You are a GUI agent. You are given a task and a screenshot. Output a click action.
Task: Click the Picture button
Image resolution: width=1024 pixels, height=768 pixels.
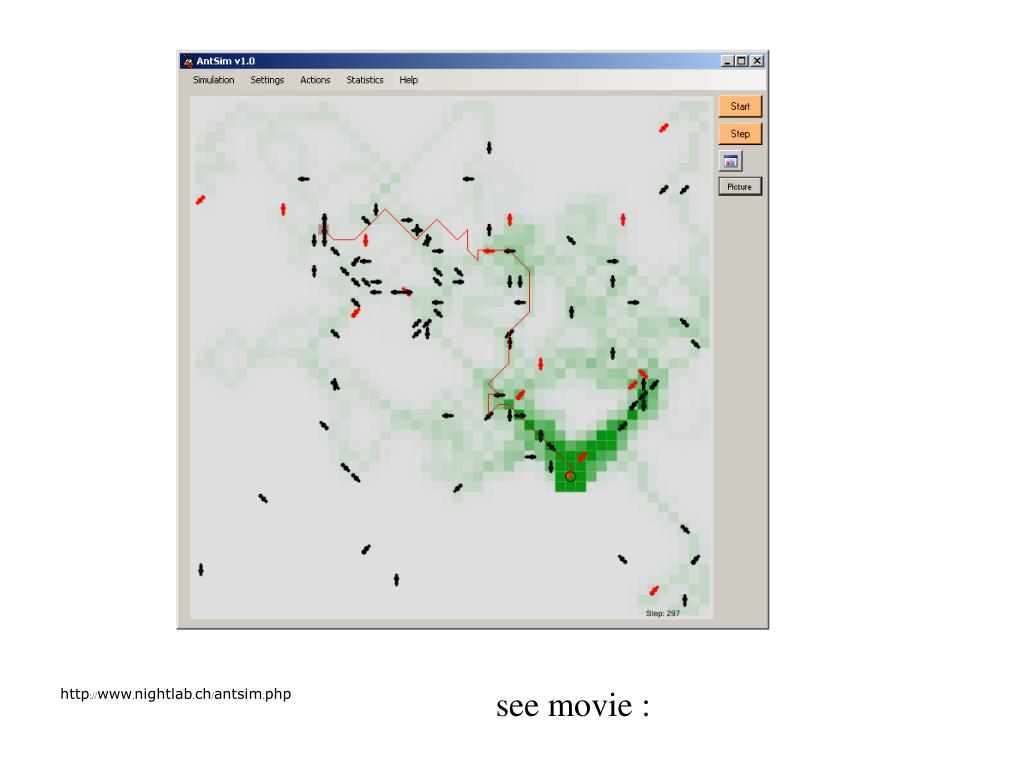pos(740,187)
